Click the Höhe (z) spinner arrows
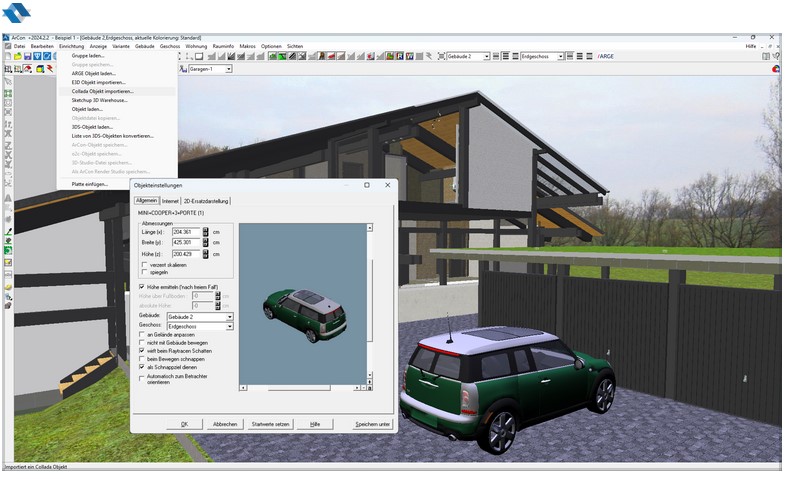 205,254
